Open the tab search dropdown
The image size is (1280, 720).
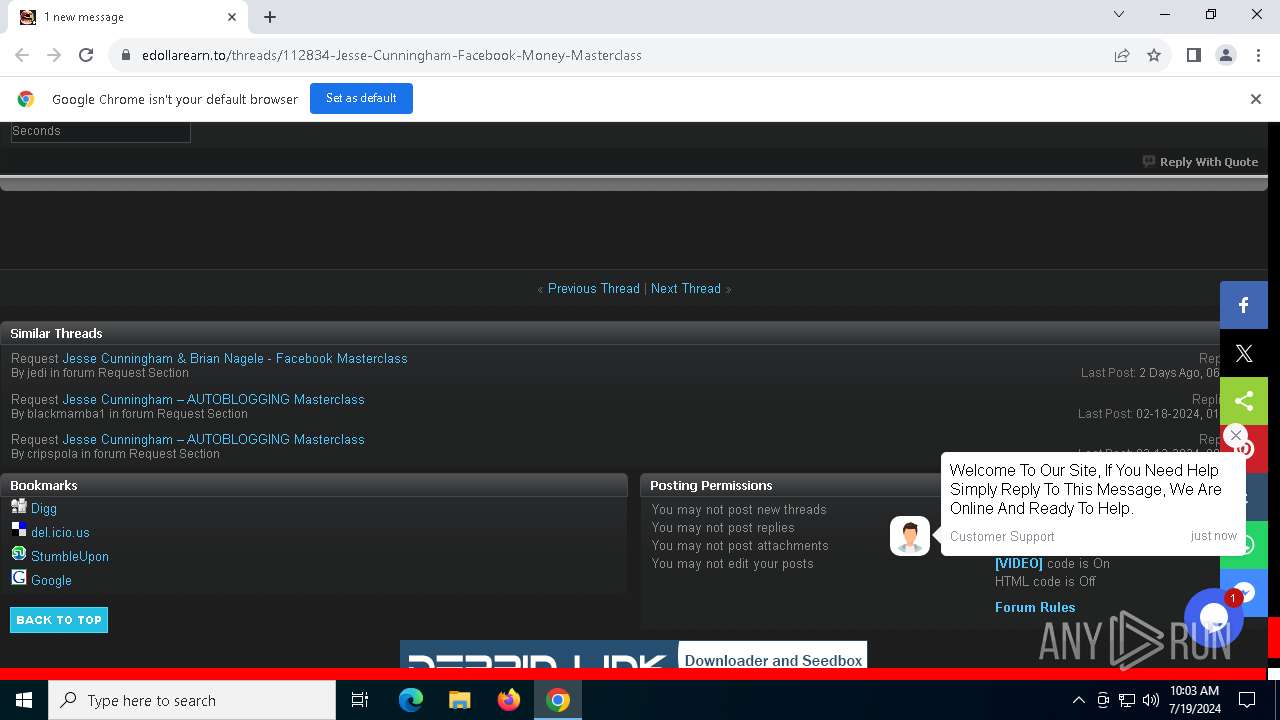click(x=1119, y=15)
